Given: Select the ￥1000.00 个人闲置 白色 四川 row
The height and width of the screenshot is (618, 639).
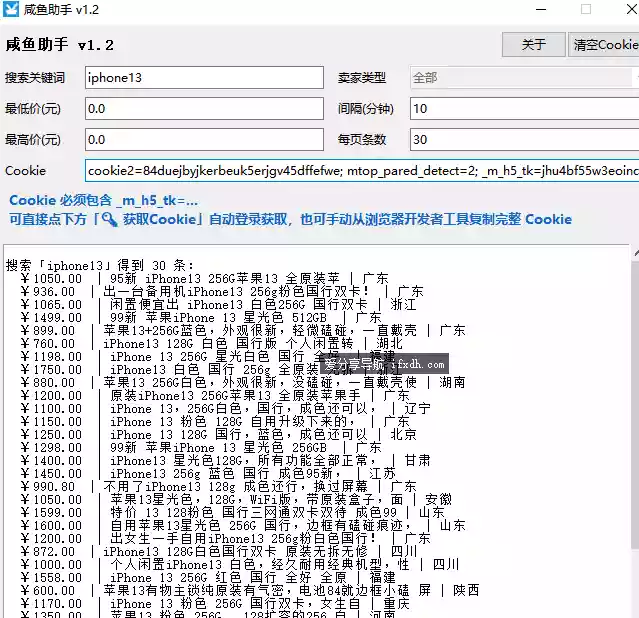Looking at the screenshot, I should pyautogui.click(x=240, y=565).
